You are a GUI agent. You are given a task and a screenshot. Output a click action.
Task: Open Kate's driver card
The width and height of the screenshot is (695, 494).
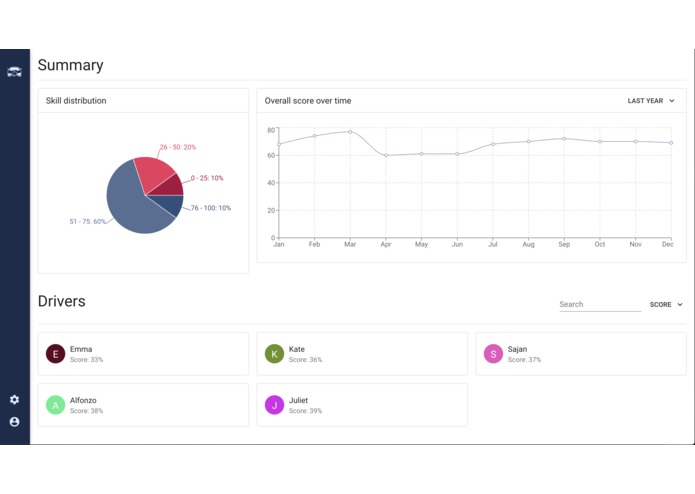[362, 354]
